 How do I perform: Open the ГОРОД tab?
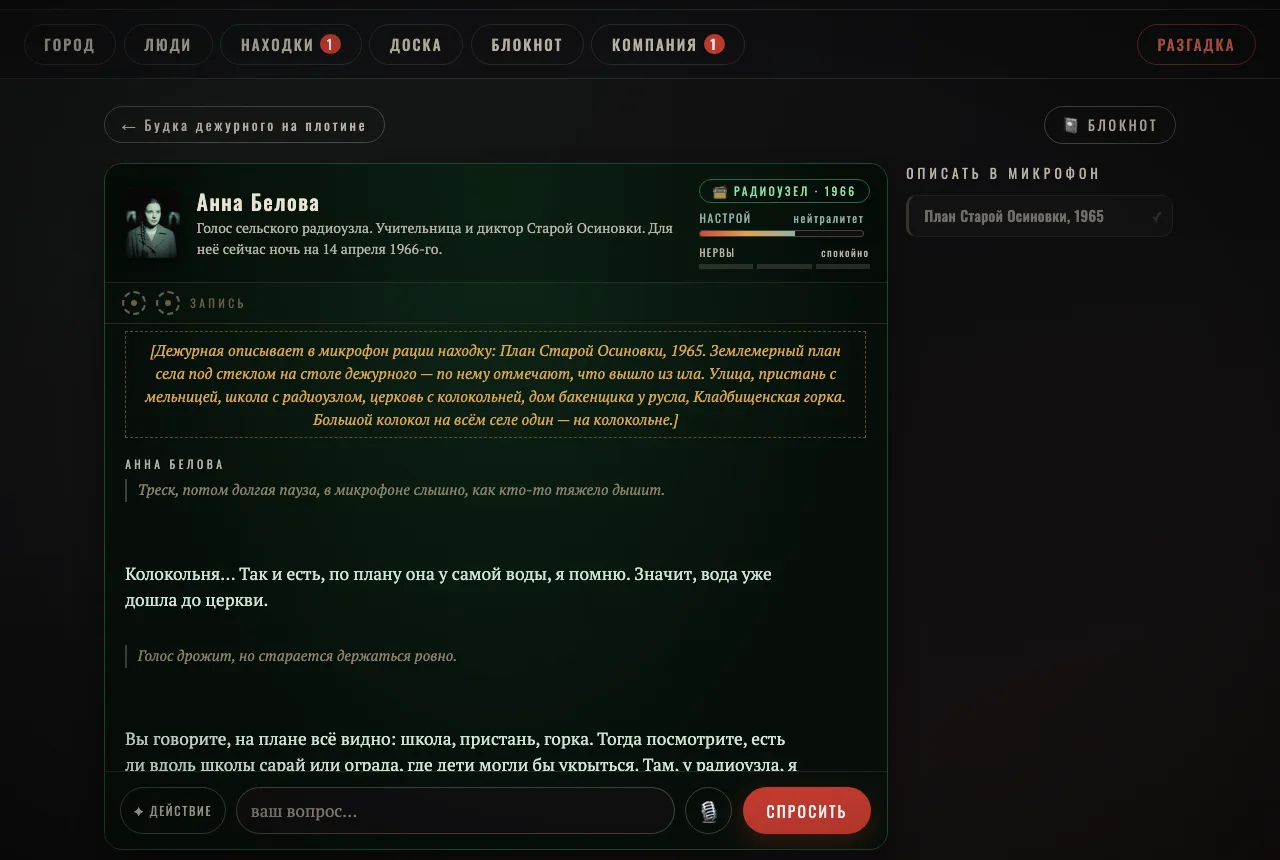70,45
